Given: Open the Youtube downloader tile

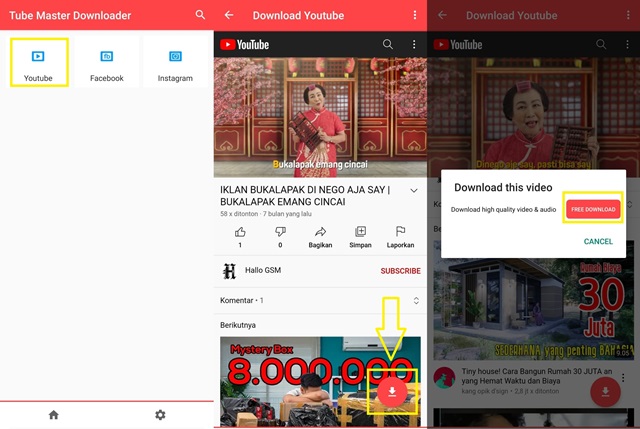Looking at the screenshot, I should point(39,62).
